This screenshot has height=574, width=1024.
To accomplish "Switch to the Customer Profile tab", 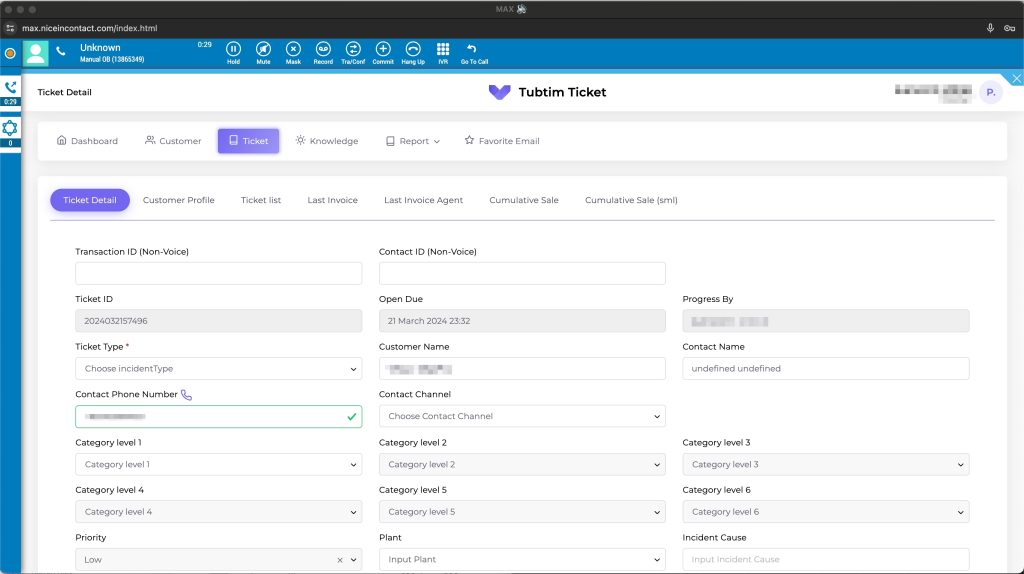I will (178, 200).
